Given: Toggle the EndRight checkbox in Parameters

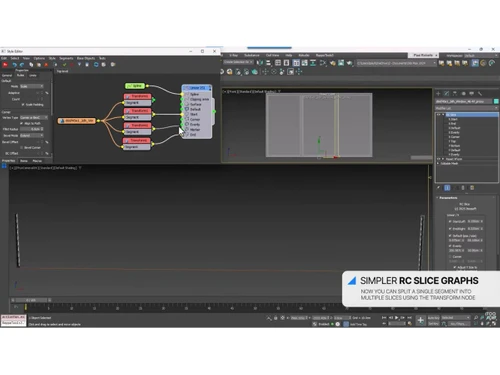Looking at the screenshot, I should click(450, 229).
